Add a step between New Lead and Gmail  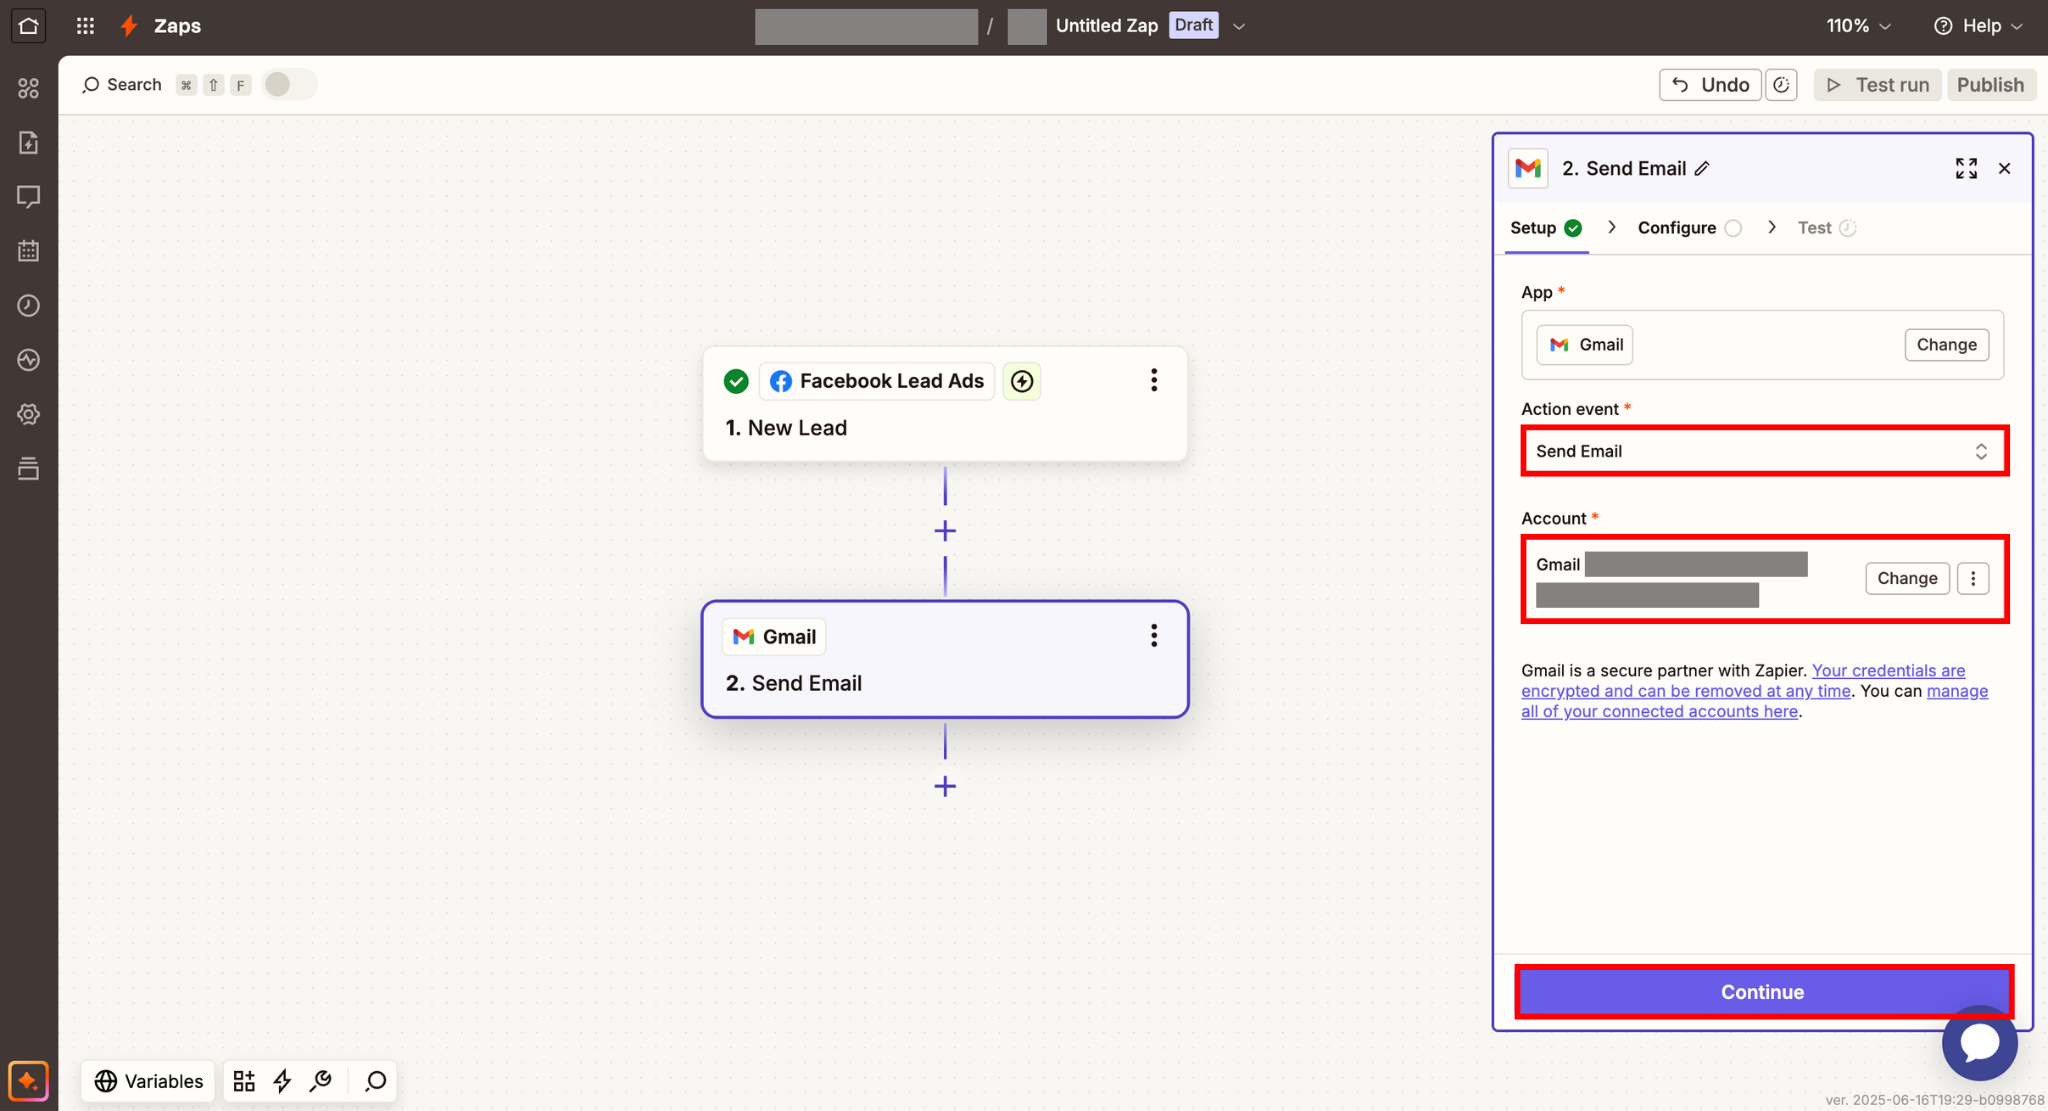[x=945, y=531]
